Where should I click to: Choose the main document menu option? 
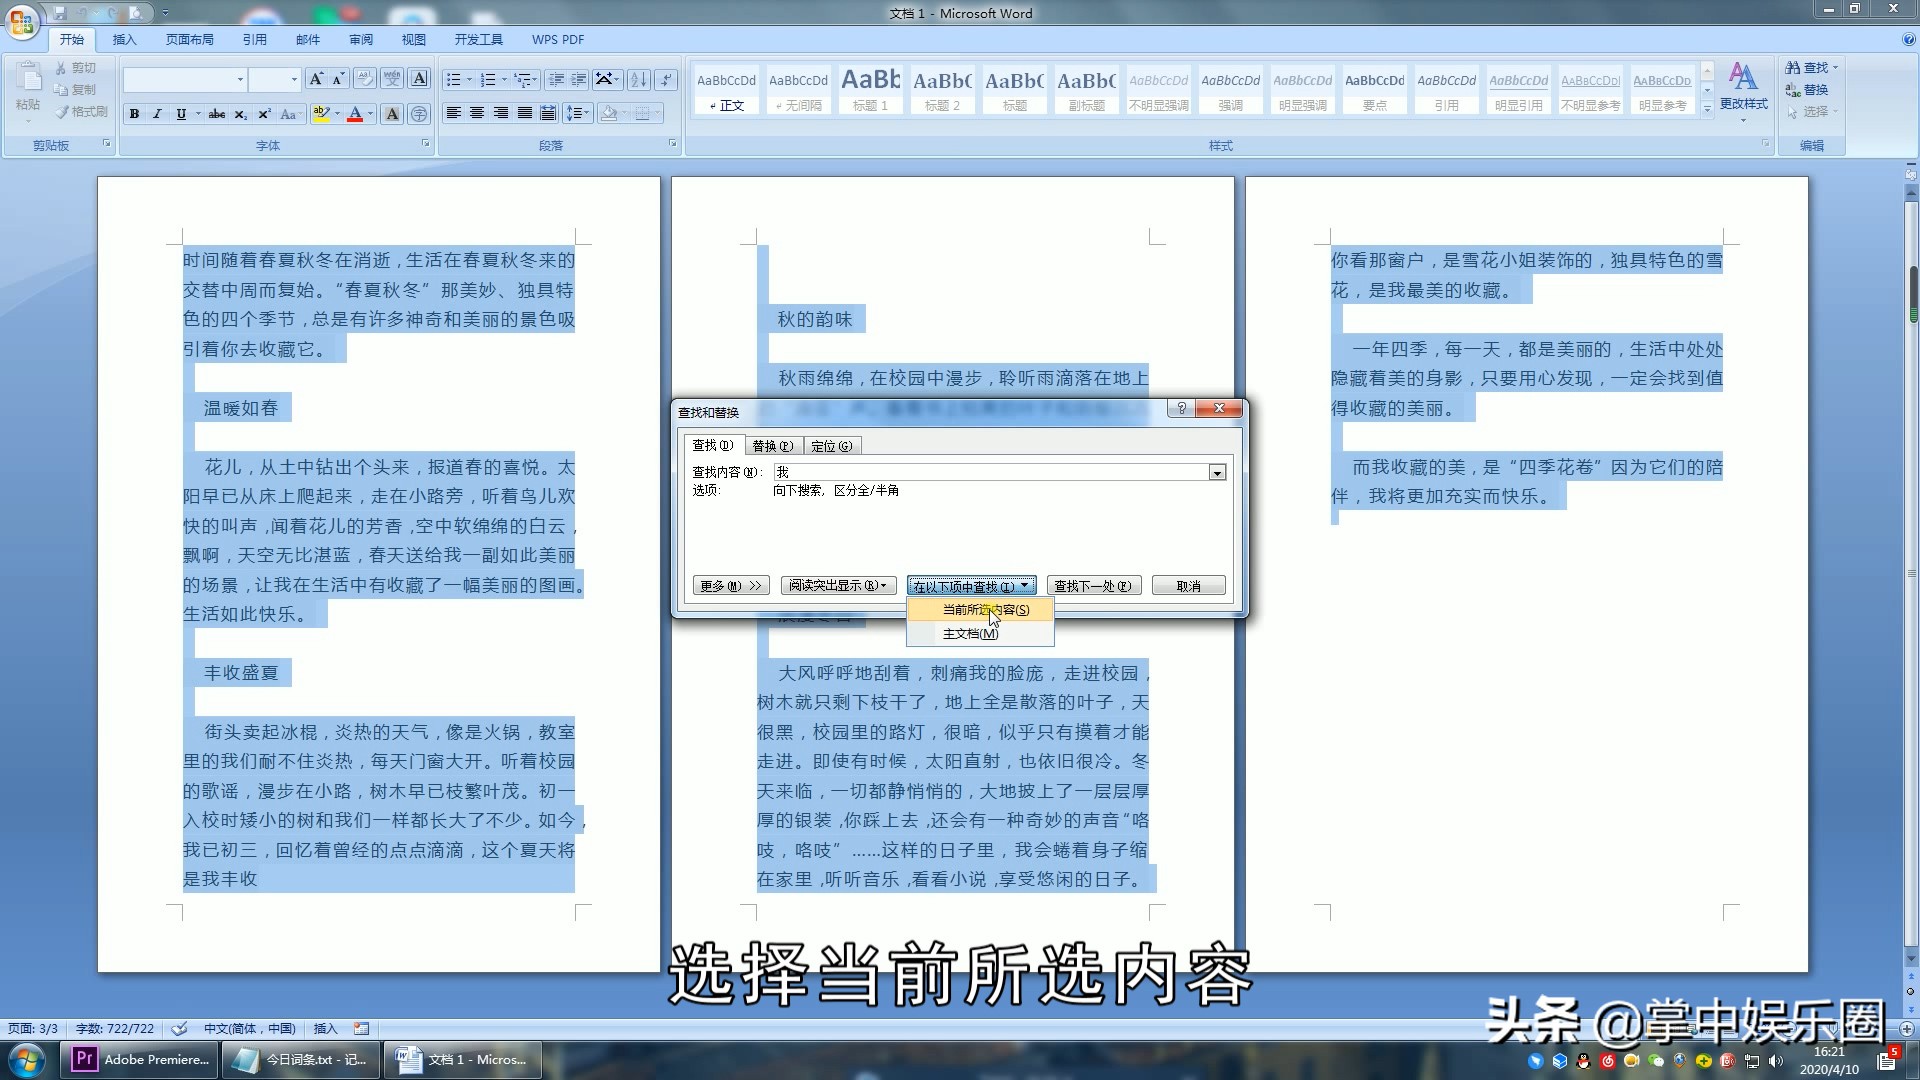(970, 634)
